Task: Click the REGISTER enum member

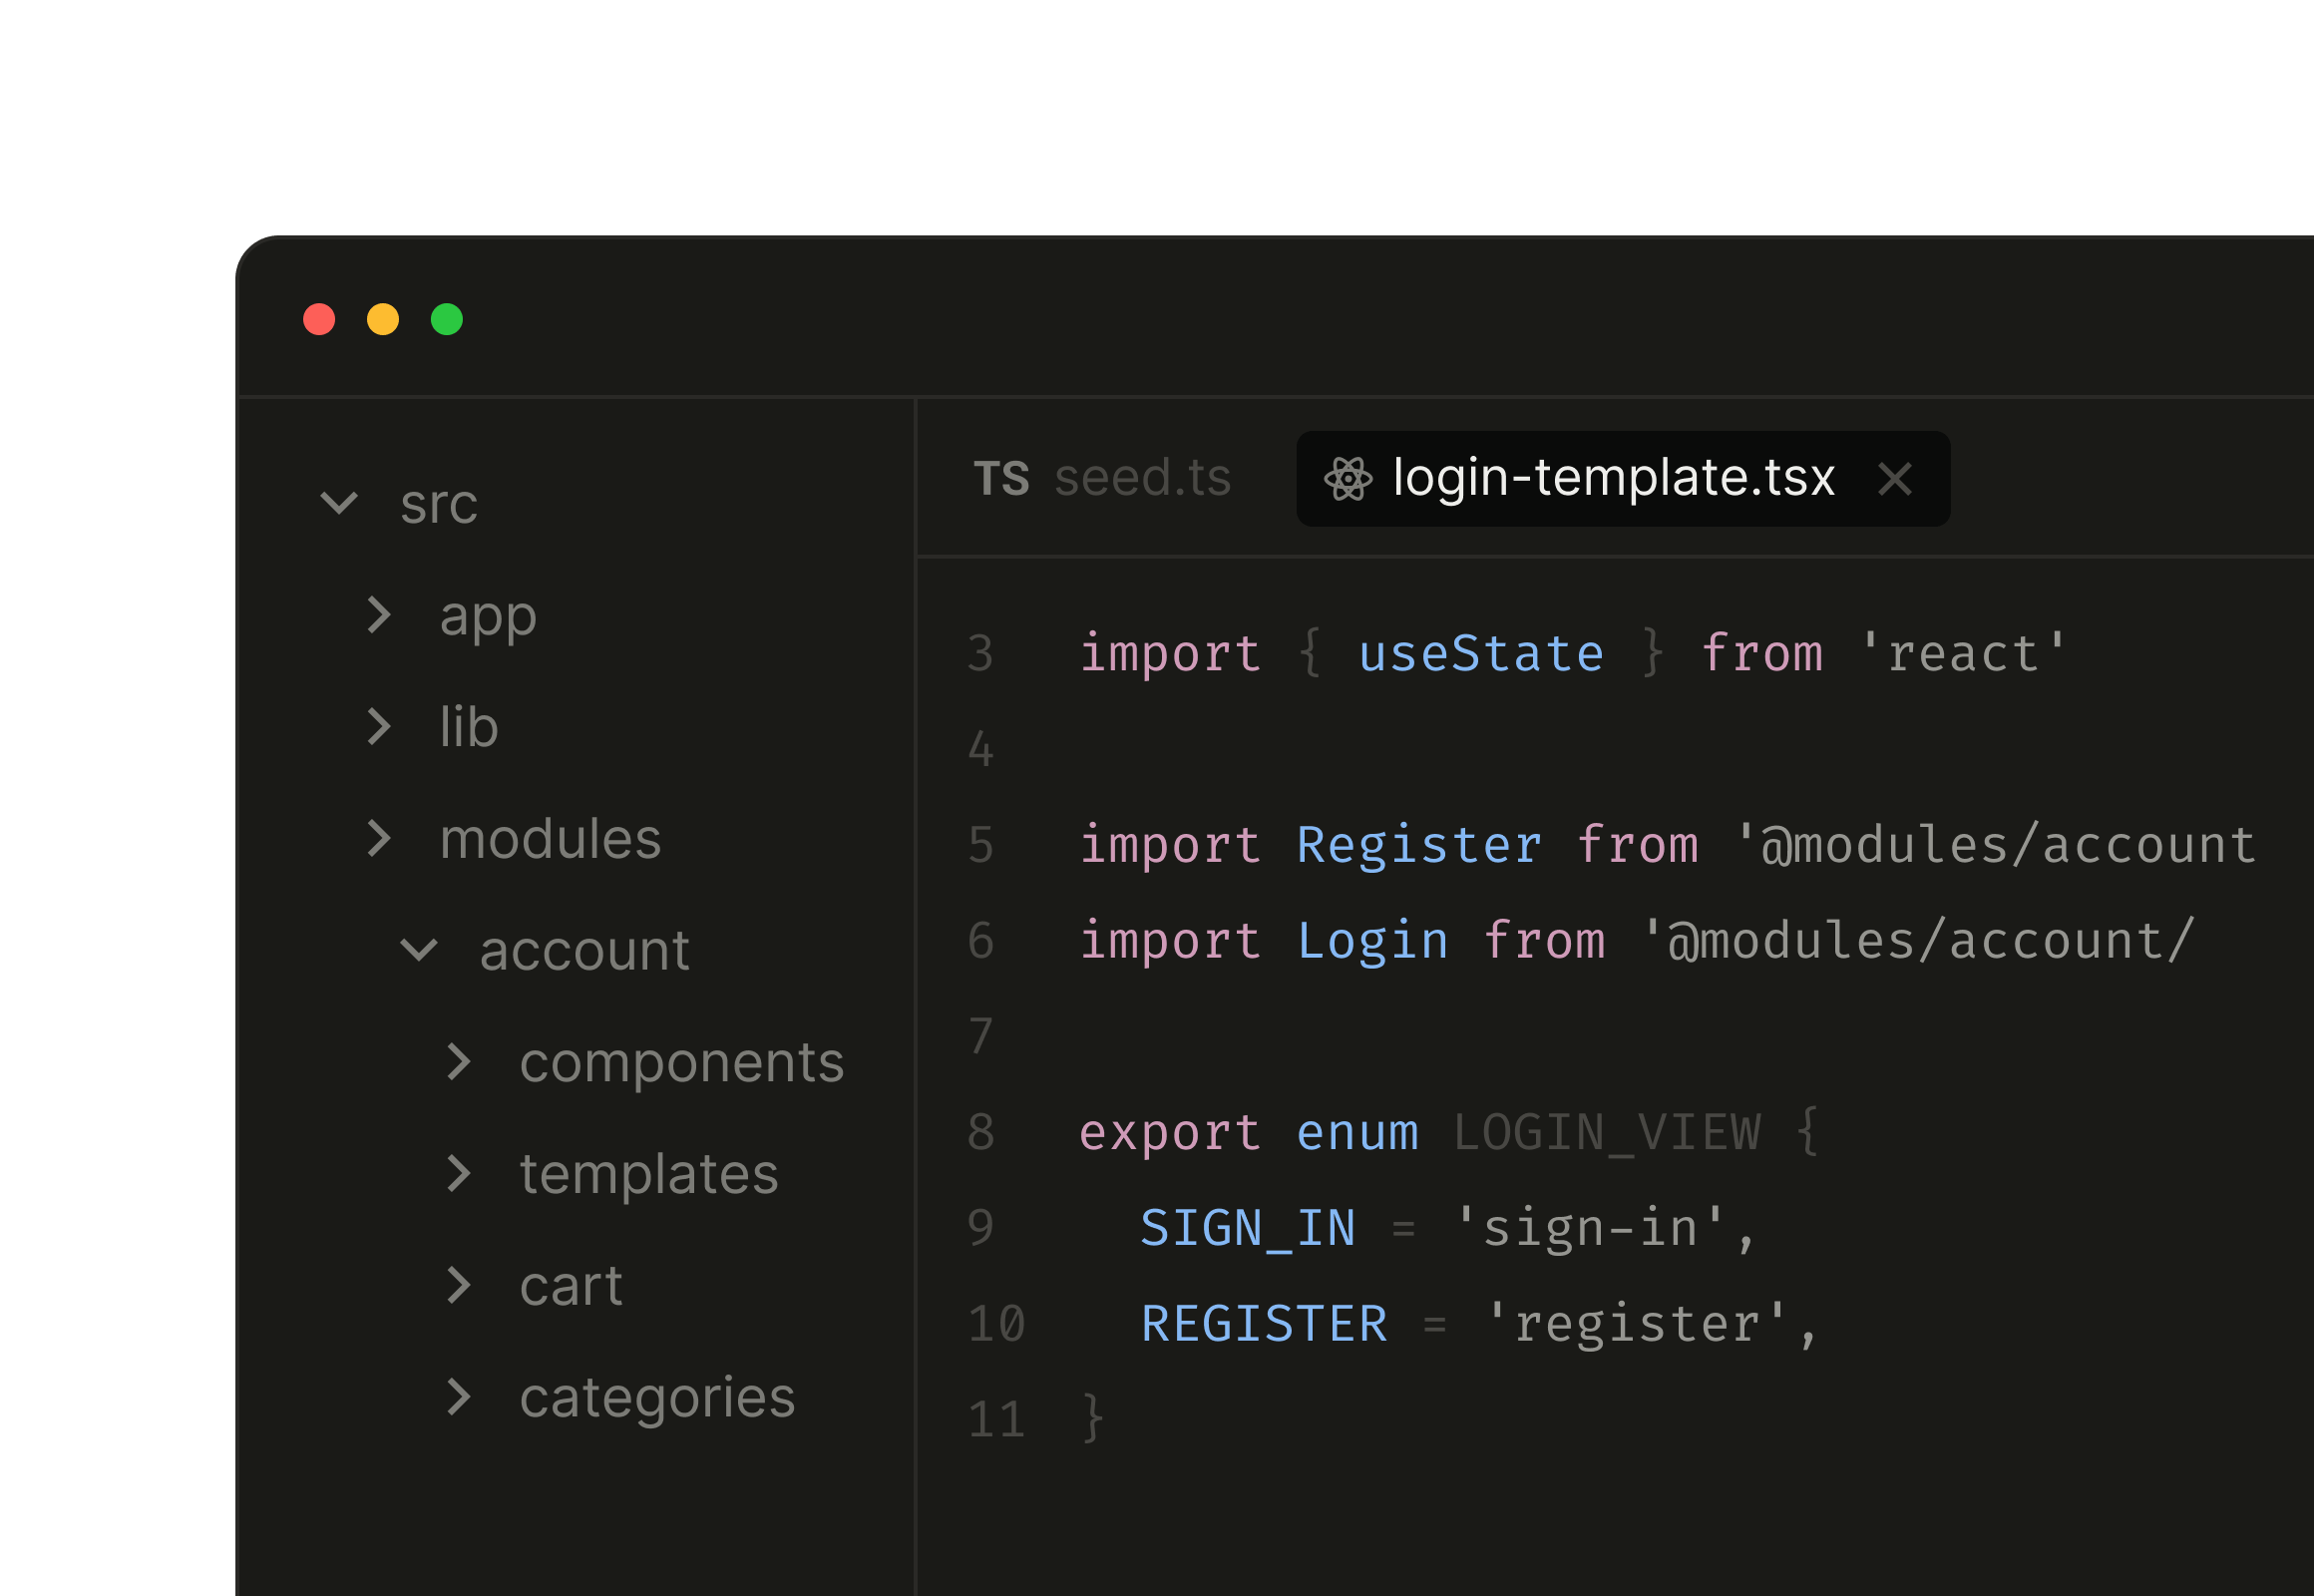Action: [x=1264, y=1324]
